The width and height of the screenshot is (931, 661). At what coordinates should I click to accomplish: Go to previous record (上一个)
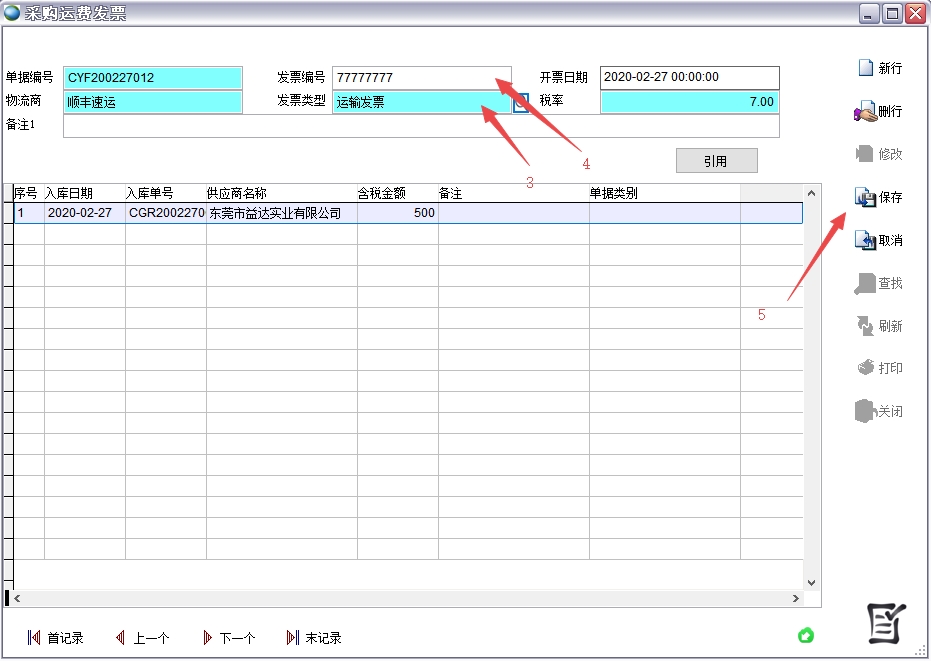[x=120, y=638]
